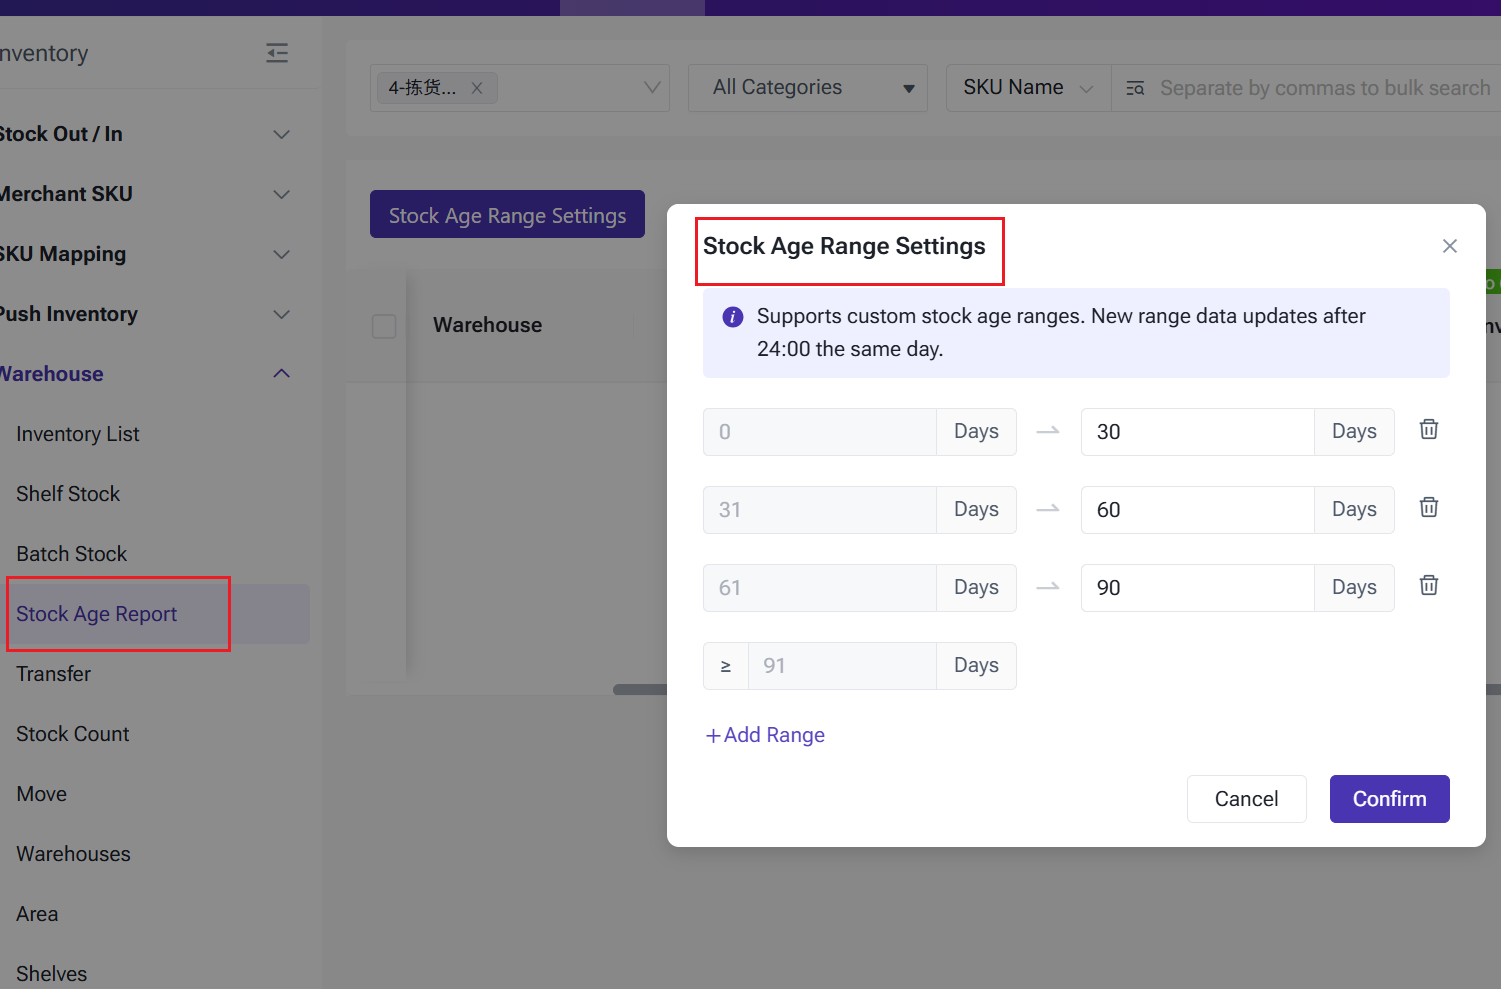Open Inventory List in the sidebar
This screenshot has width=1501, height=989.
coord(78,434)
